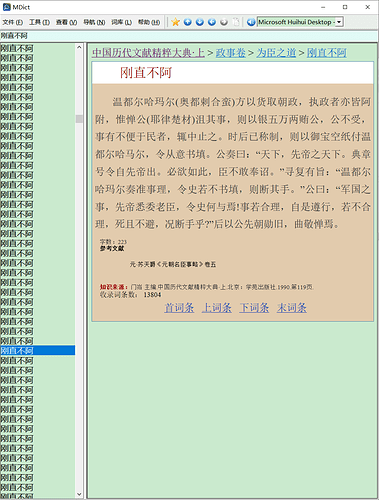The width and height of the screenshot is (379, 500).
Task: Jump to 首词条 first entry link
Action: click(179, 307)
